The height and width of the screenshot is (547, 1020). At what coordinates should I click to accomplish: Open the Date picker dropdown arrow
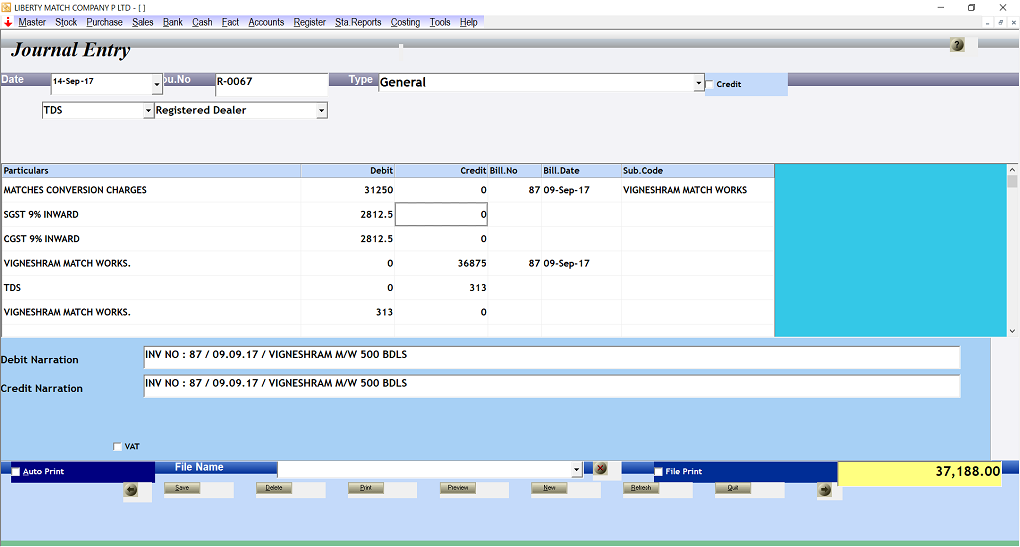click(156, 84)
